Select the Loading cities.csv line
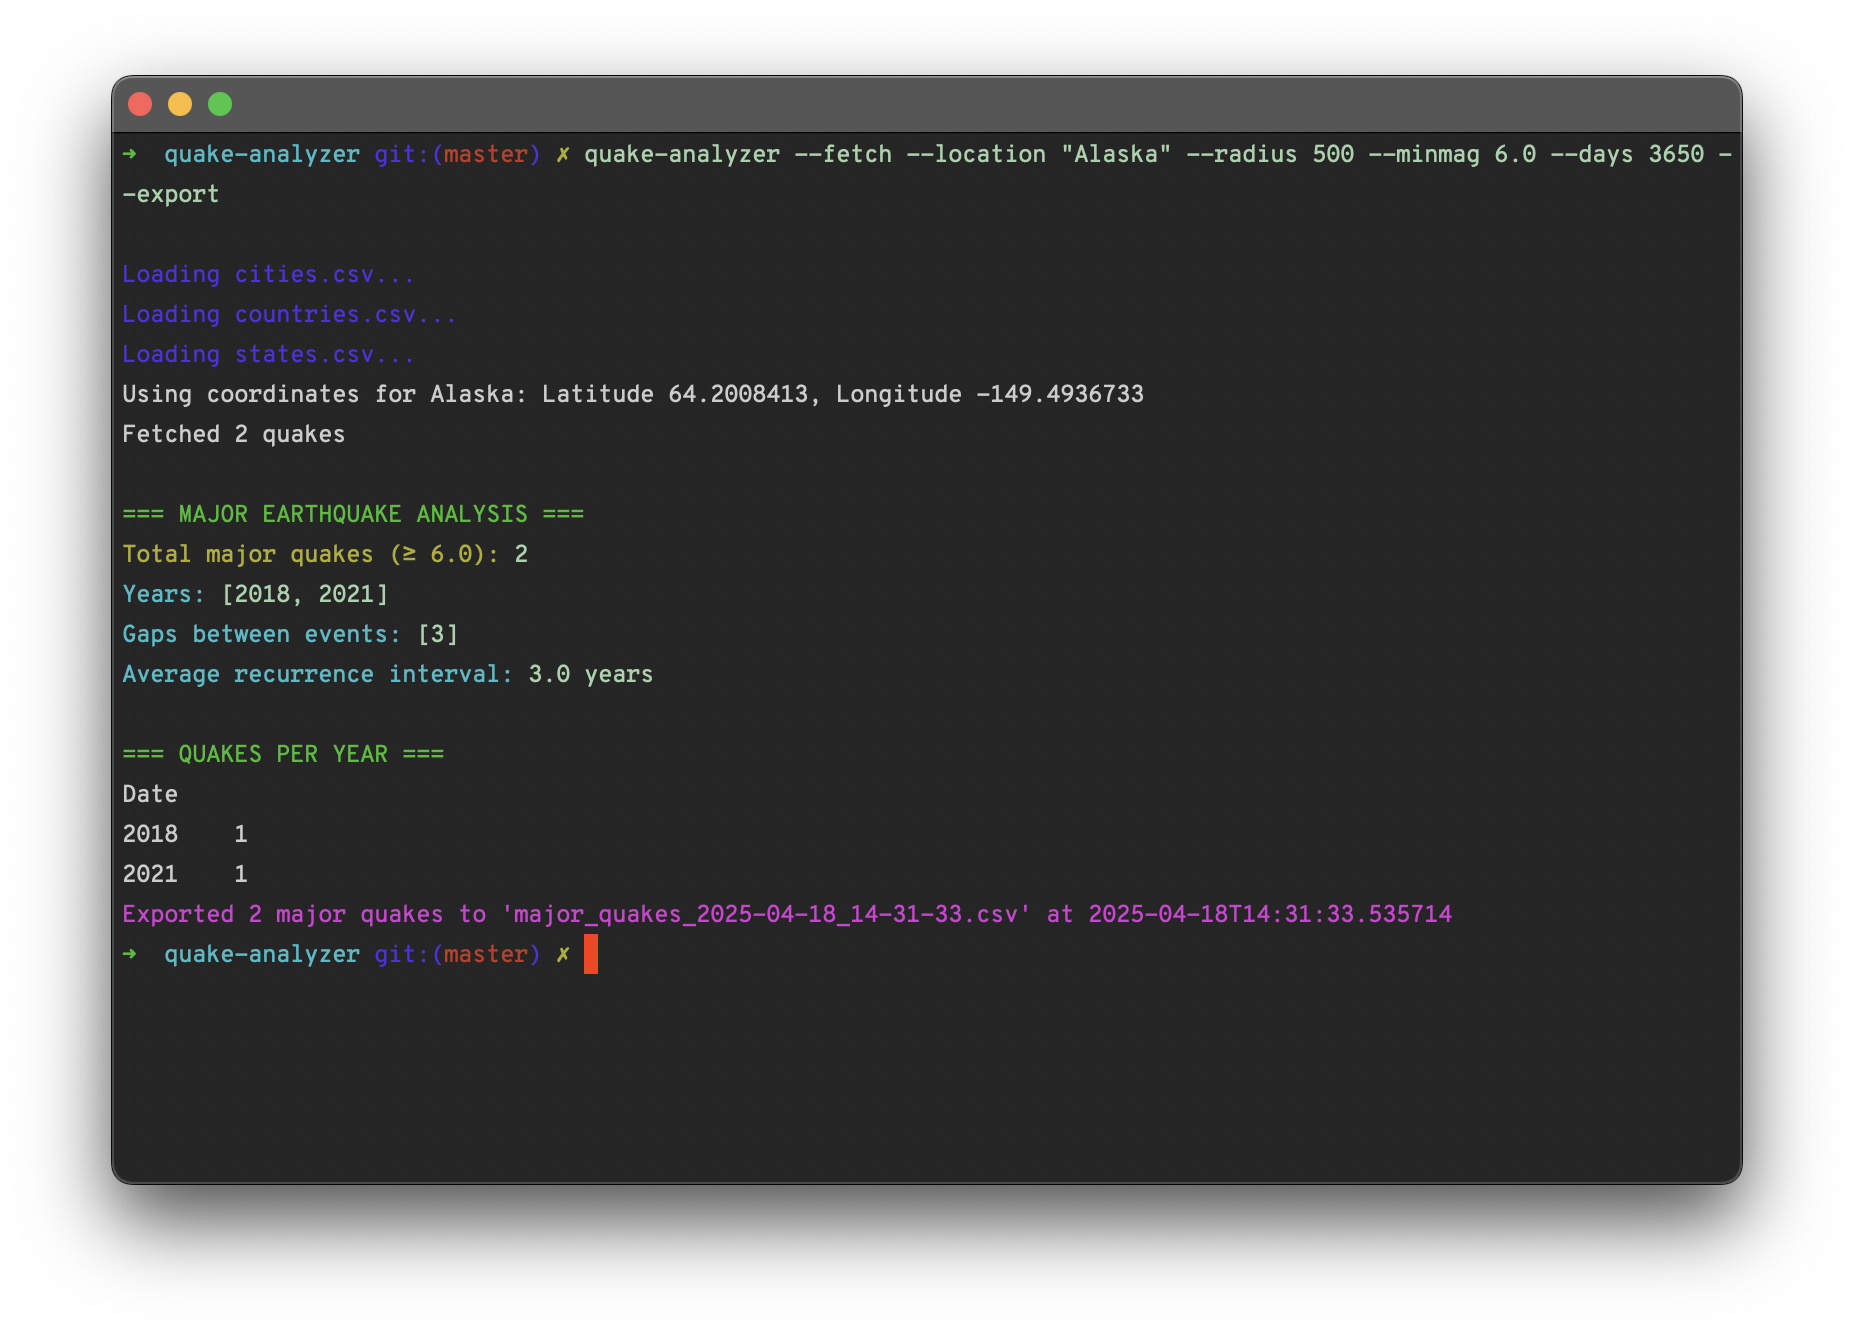Image resolution: width=1854 pixels, height=1332 pixels. click(x=268, y=273)
